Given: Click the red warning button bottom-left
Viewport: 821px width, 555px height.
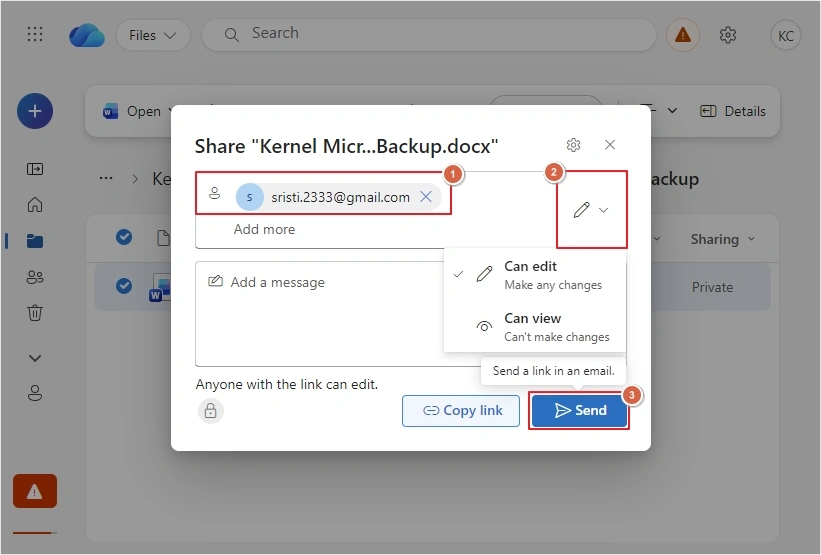Looking at the screenshot, I should click(35, 491).
